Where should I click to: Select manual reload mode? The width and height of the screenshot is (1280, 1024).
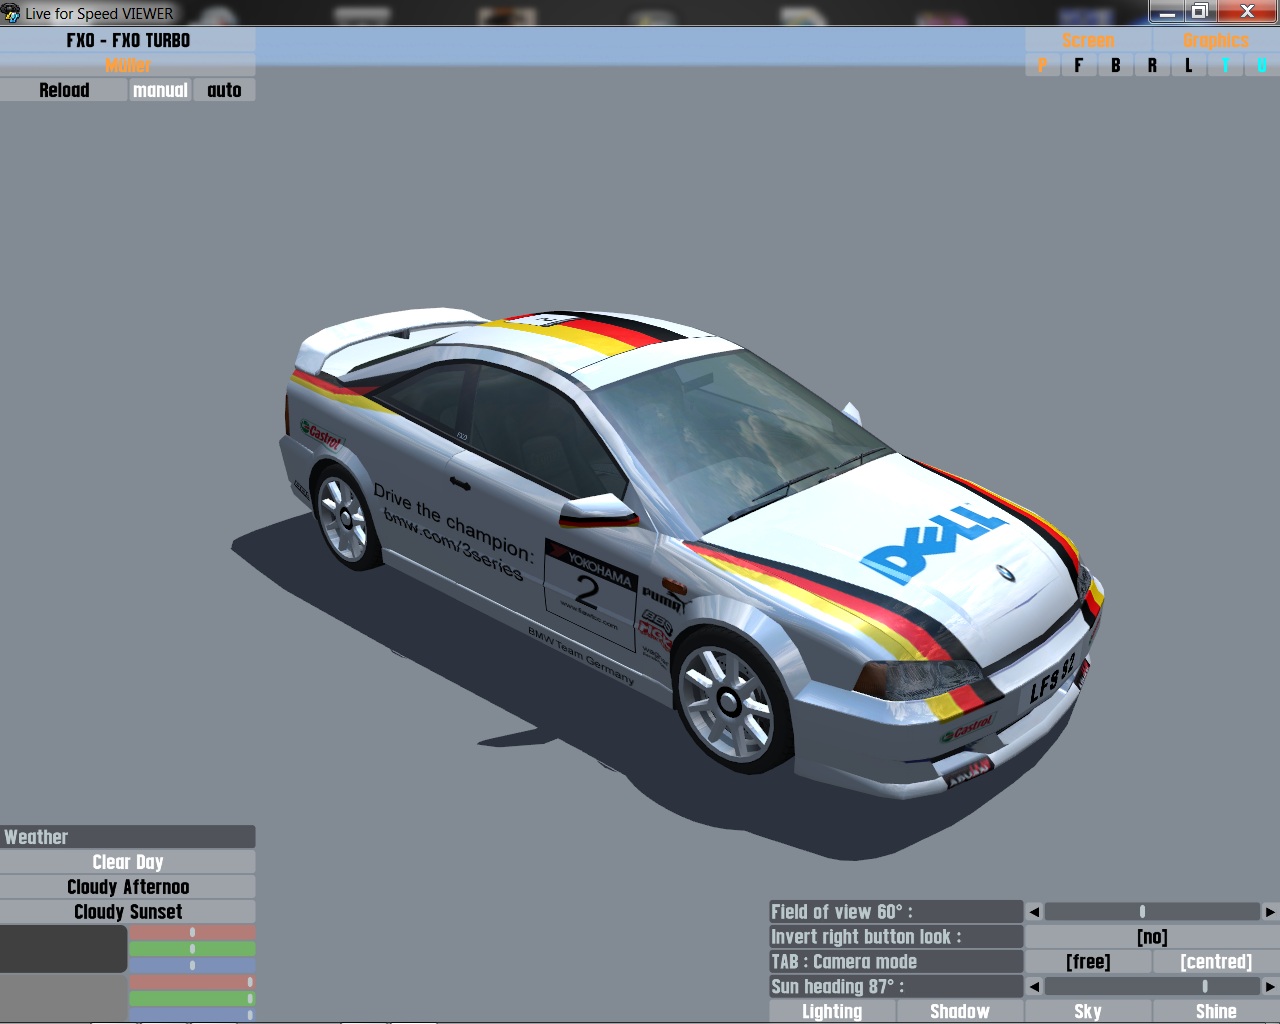[160, 90]
